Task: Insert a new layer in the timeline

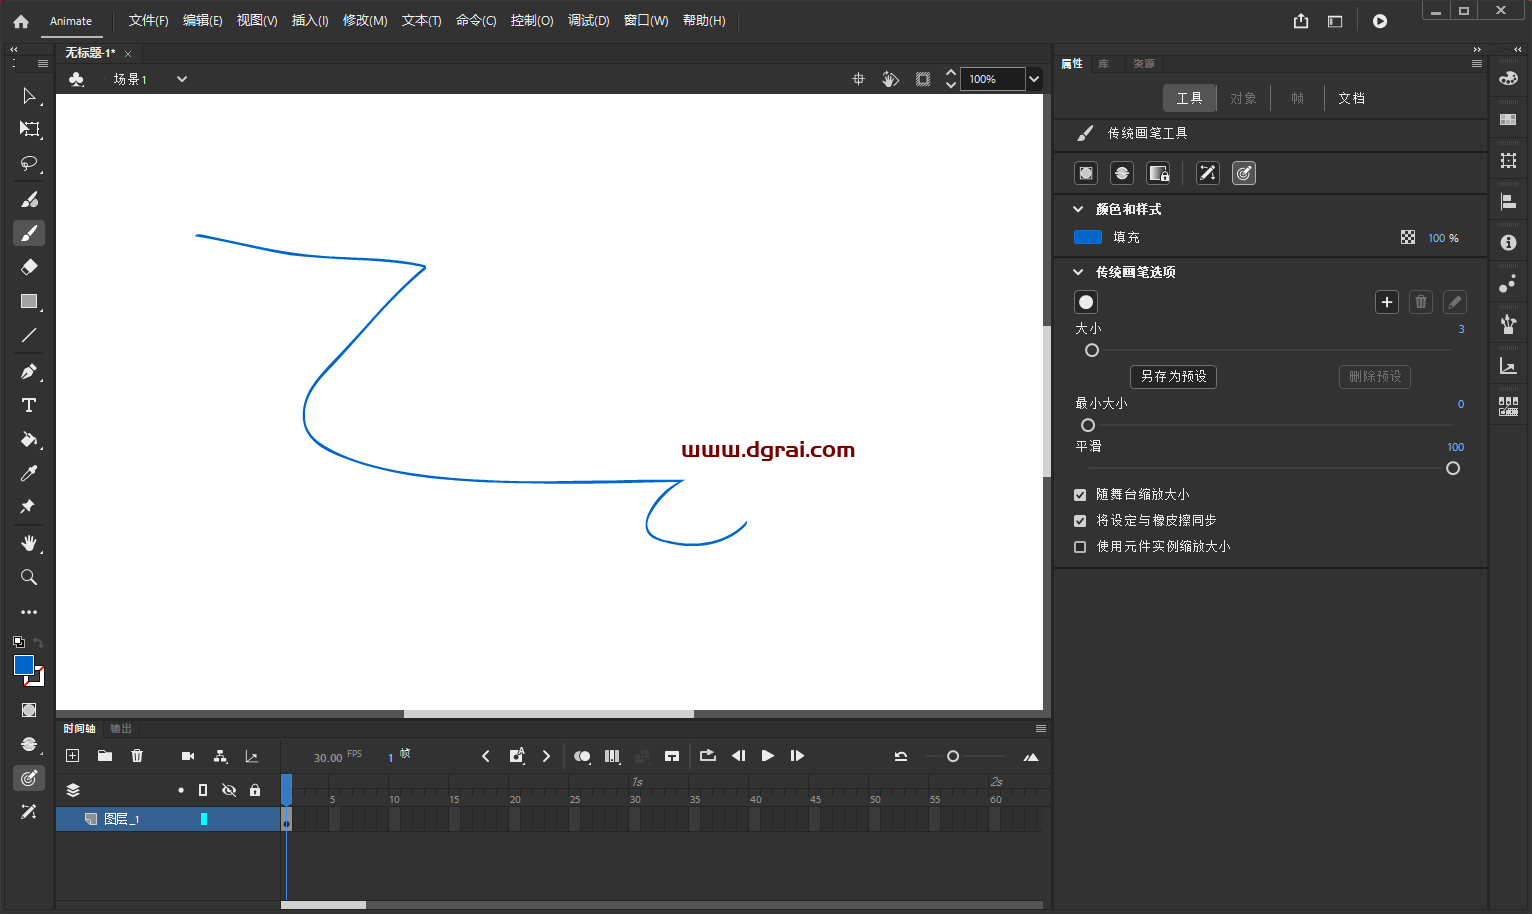Action: (x=72, y=756)
